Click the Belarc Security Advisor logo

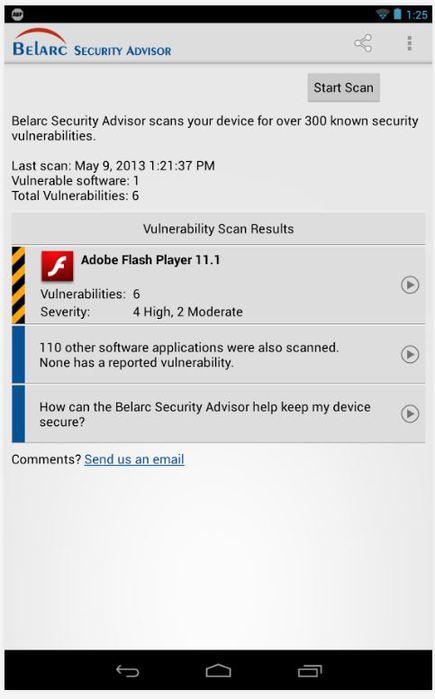[x=92, y=43]
